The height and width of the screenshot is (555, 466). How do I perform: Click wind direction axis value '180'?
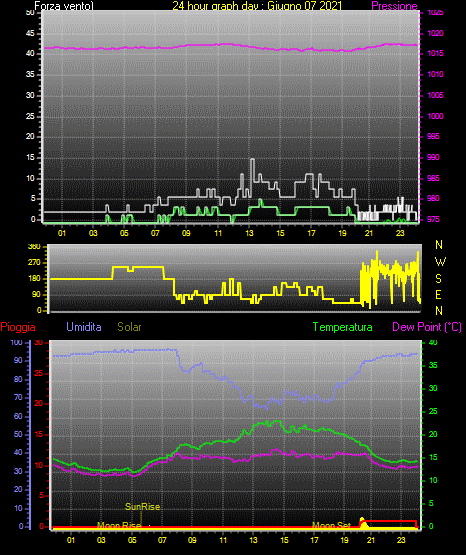34,279
